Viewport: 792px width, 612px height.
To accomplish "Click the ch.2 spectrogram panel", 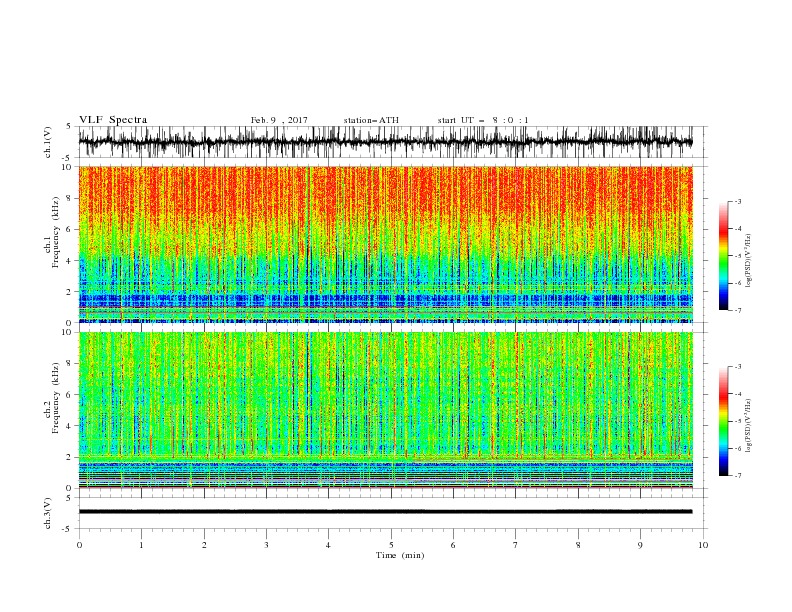I will tap(385, 410).
